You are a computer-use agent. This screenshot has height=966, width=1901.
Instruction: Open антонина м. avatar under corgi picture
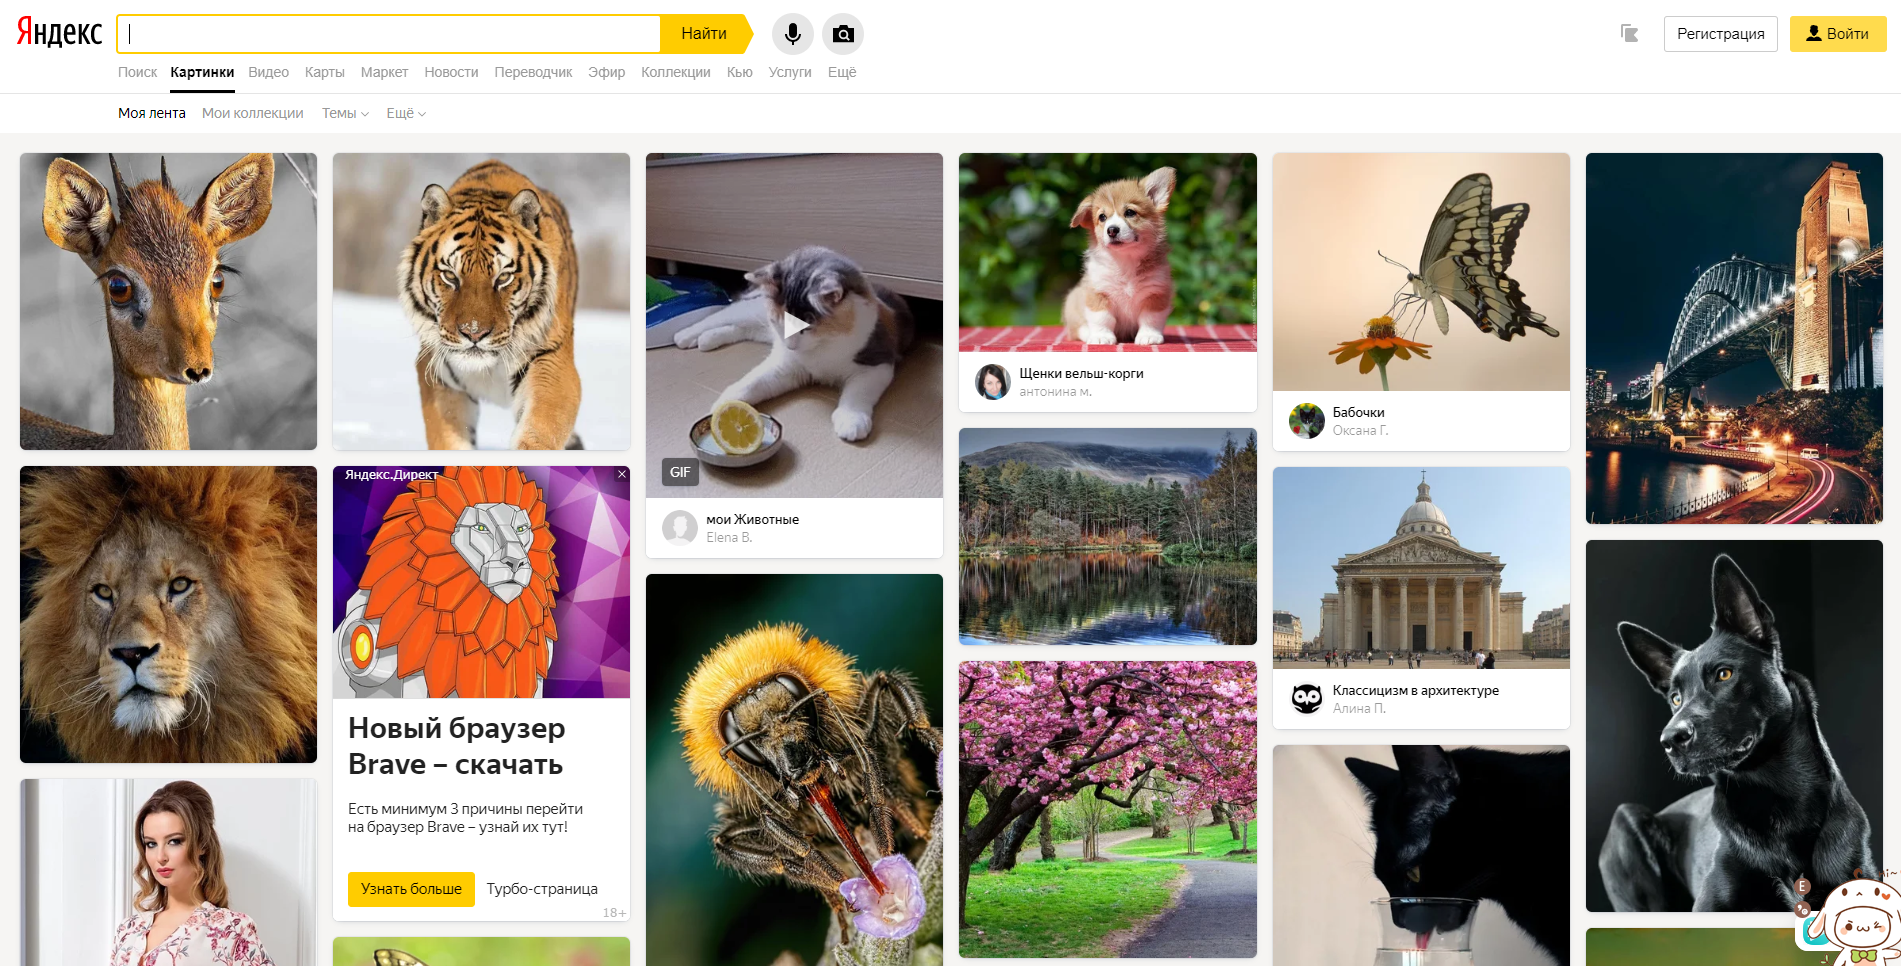[x=993, y=382]
